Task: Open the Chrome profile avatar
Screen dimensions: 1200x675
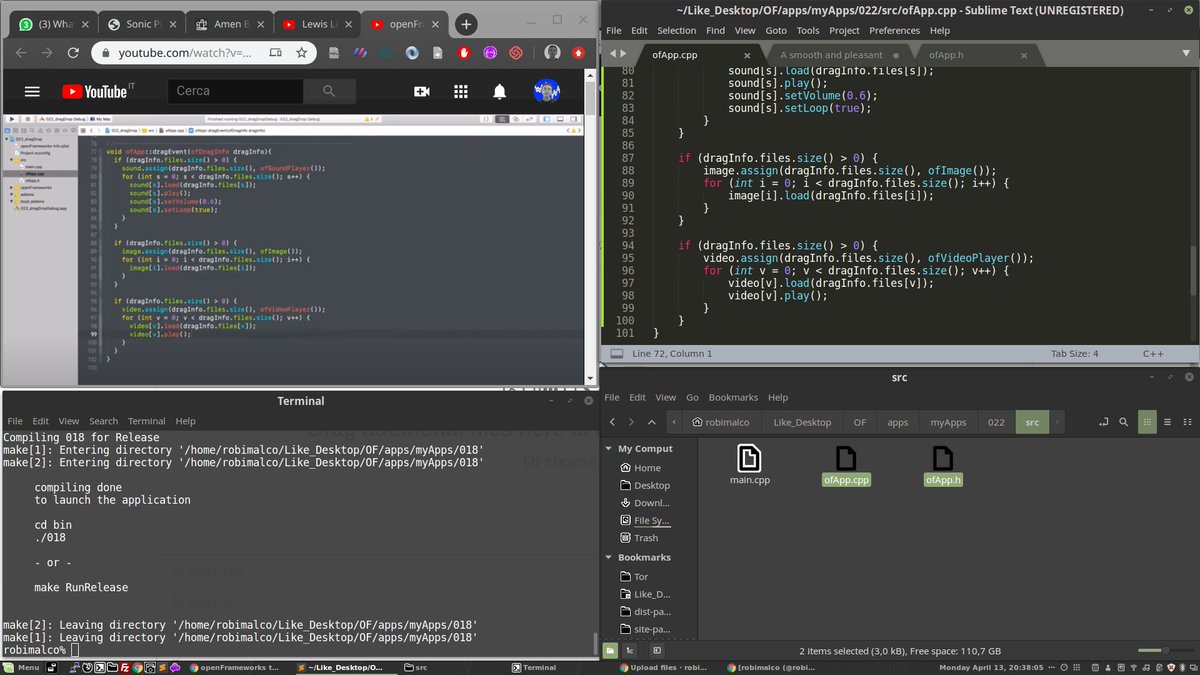Action: (x=552, y=52)
